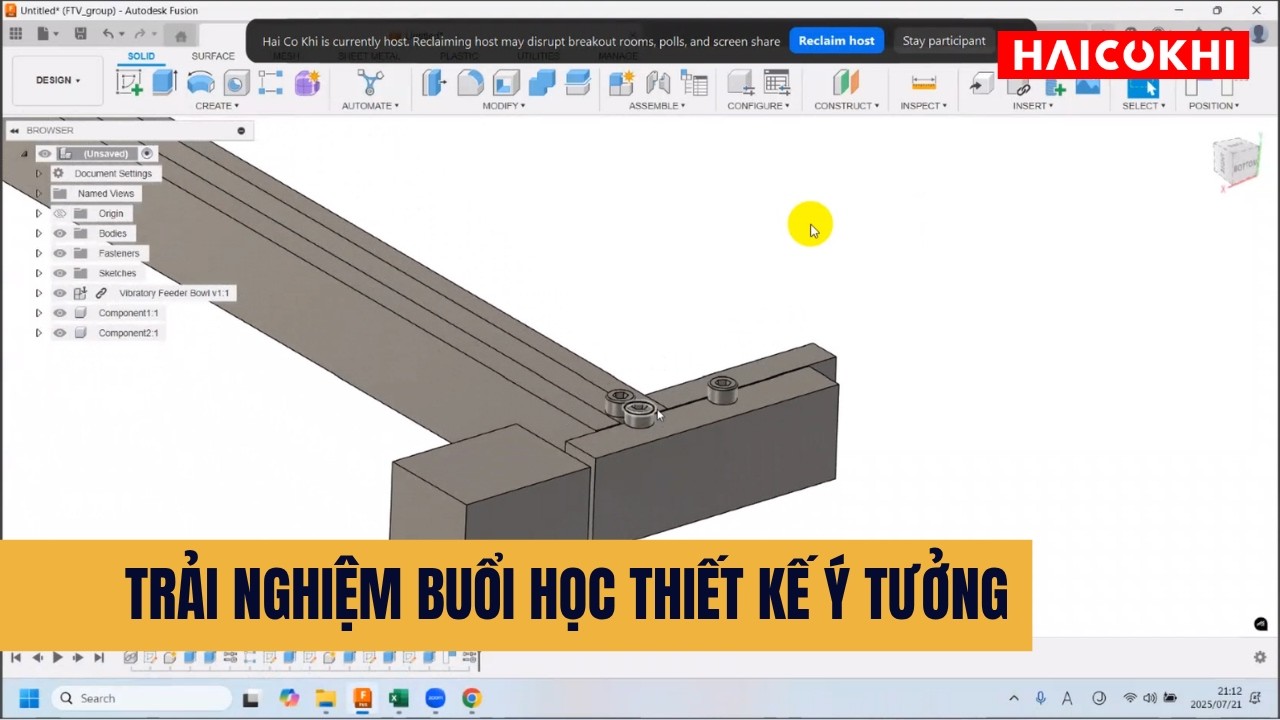Select the Joint tool in Assemble
The height and width of the screenshot is (720, 1280).
coord(658,82)
